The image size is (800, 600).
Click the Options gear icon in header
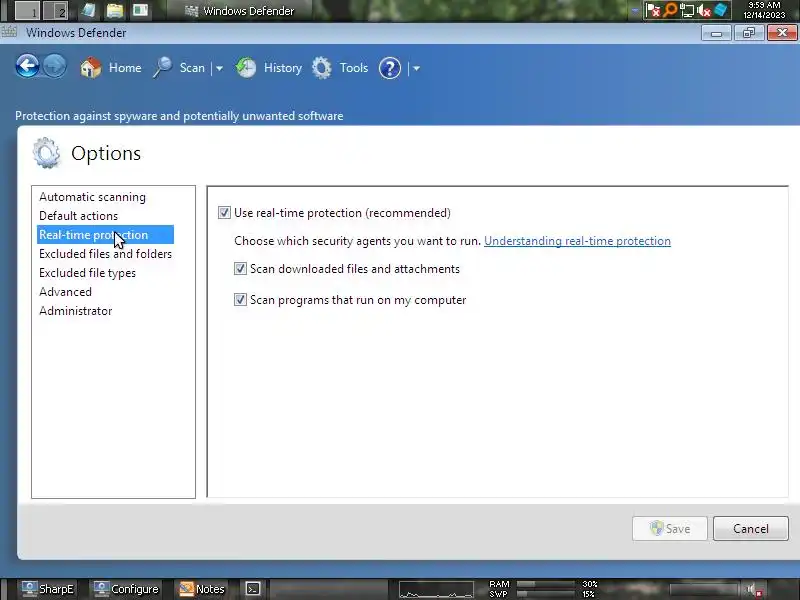click(x=46, y=153)
